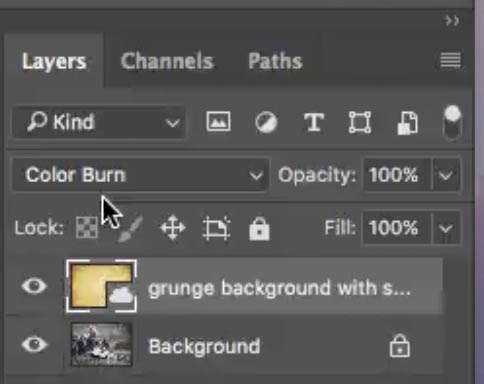
Task: Open the Layers panel hamburger menu
Action: pyautogui.click(x=450, y=60)
